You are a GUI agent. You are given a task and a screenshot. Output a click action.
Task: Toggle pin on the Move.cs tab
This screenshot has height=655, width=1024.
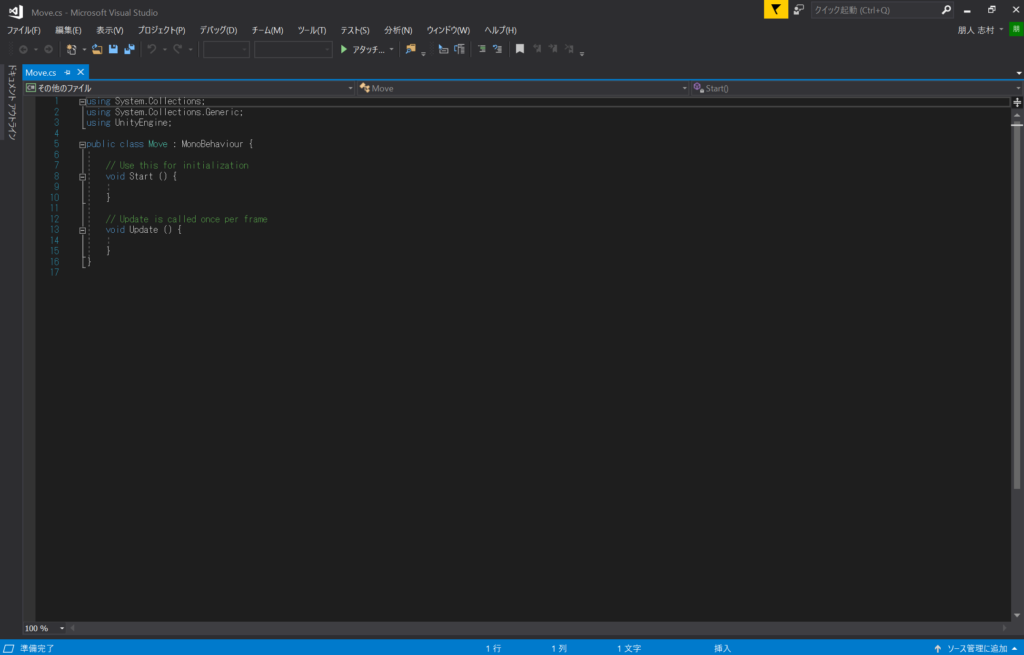click(x=67, y=72)
